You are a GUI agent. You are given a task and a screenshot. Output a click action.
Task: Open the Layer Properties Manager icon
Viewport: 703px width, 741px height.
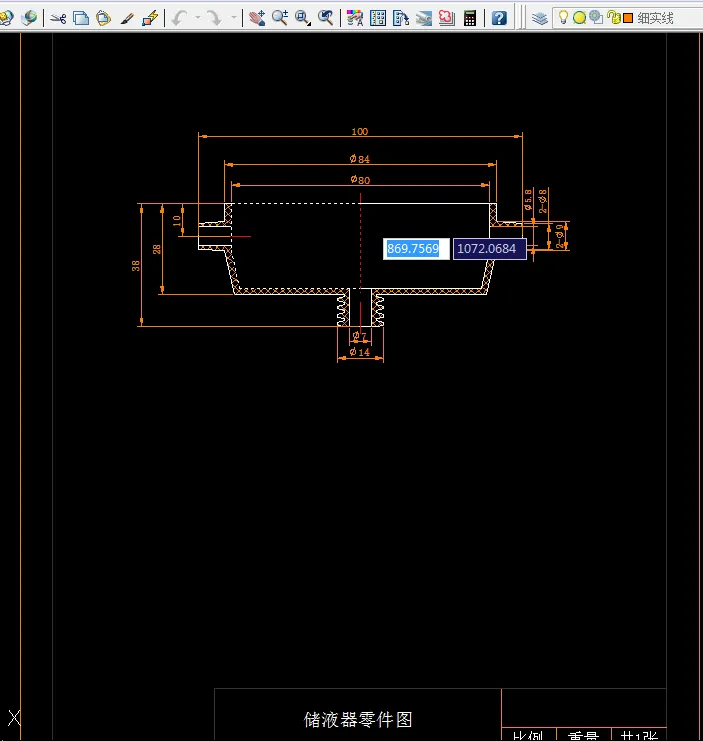coord(540,18)
